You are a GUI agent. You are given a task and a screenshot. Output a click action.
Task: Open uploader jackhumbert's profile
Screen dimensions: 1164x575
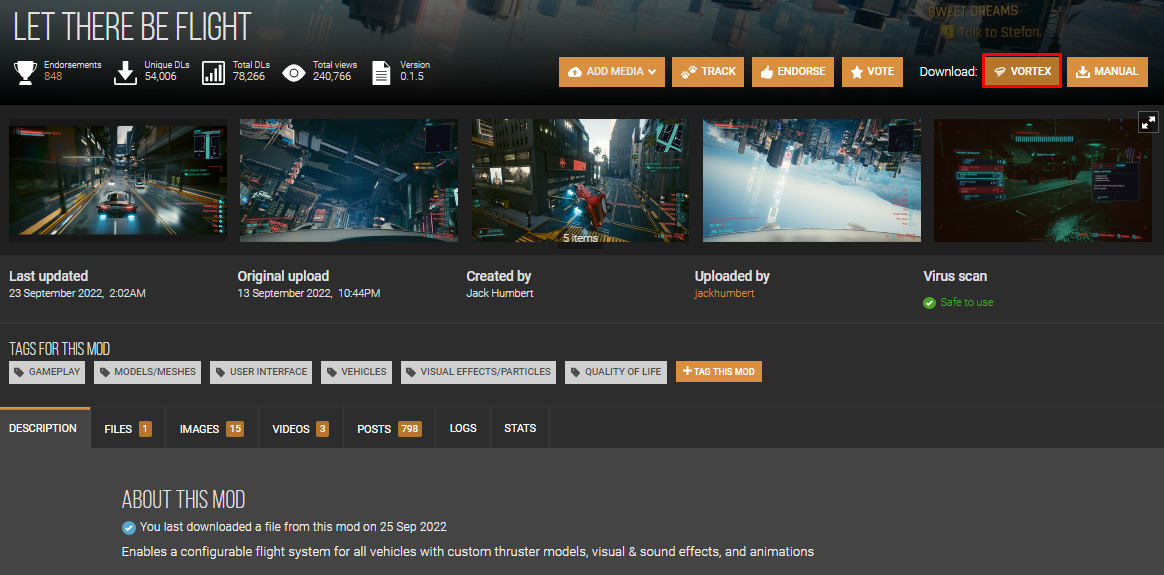coord(724,293)
